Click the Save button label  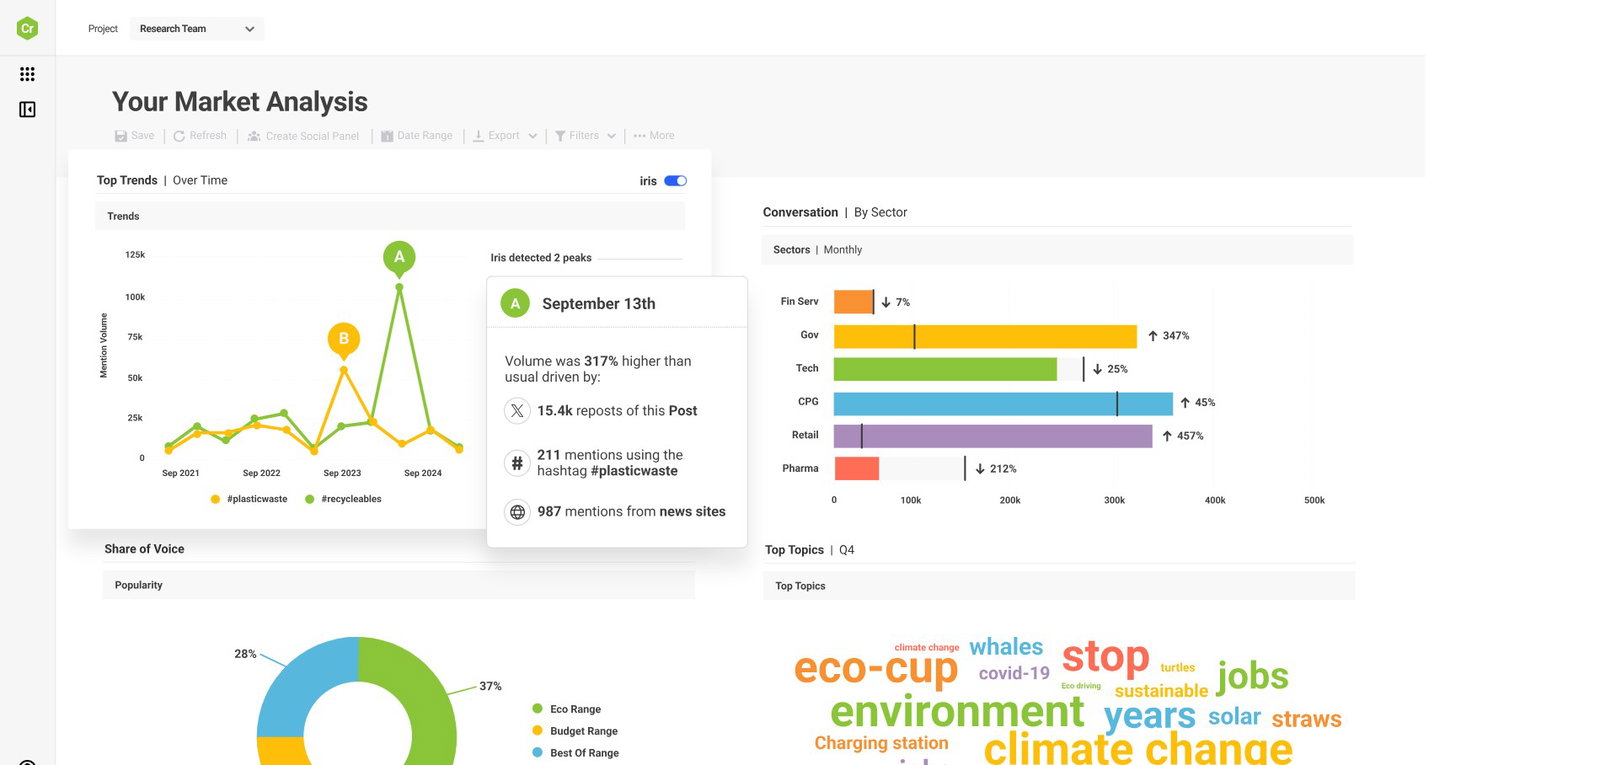tap(143, 136)
